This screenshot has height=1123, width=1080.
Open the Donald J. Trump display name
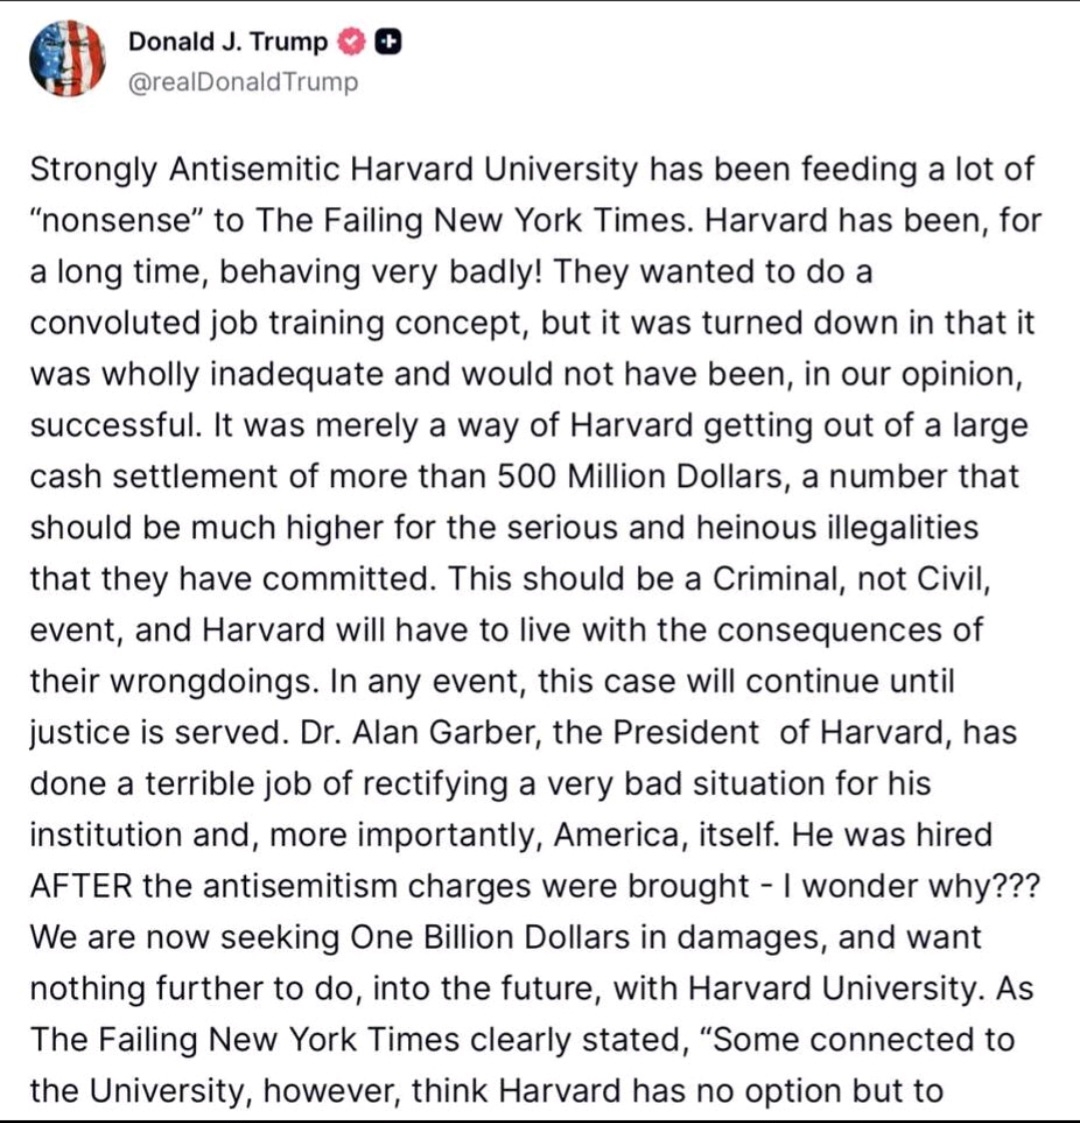pos(227,42)
